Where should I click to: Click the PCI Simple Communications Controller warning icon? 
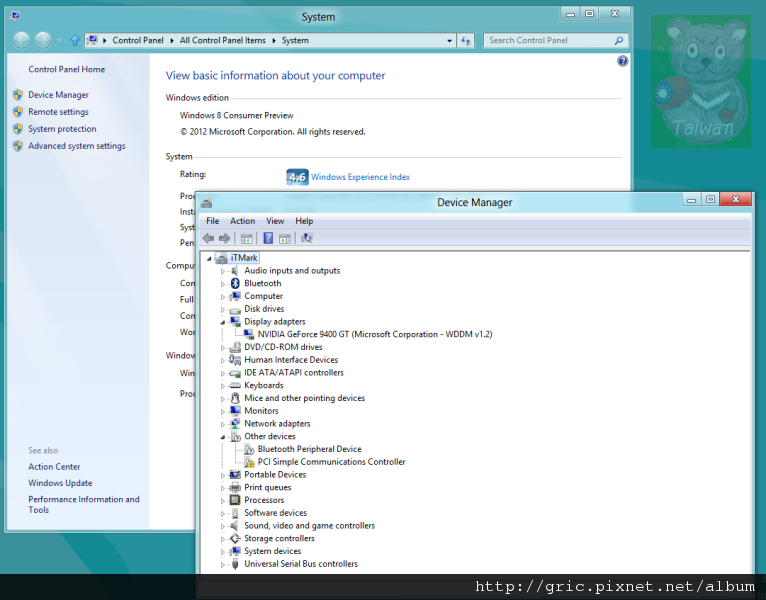click(x=249, y=462)
